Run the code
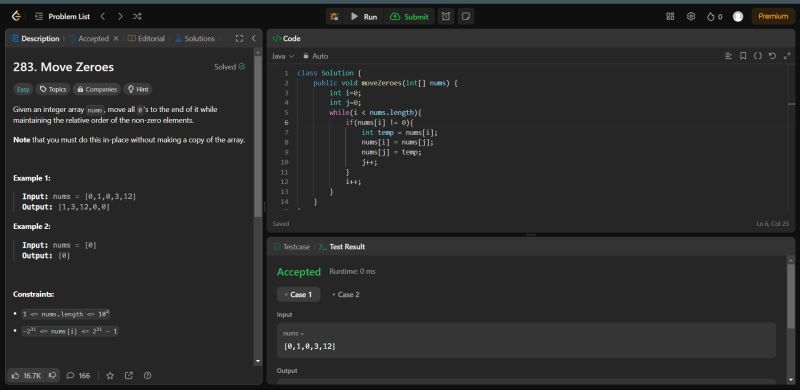 (x=364, y=16)
